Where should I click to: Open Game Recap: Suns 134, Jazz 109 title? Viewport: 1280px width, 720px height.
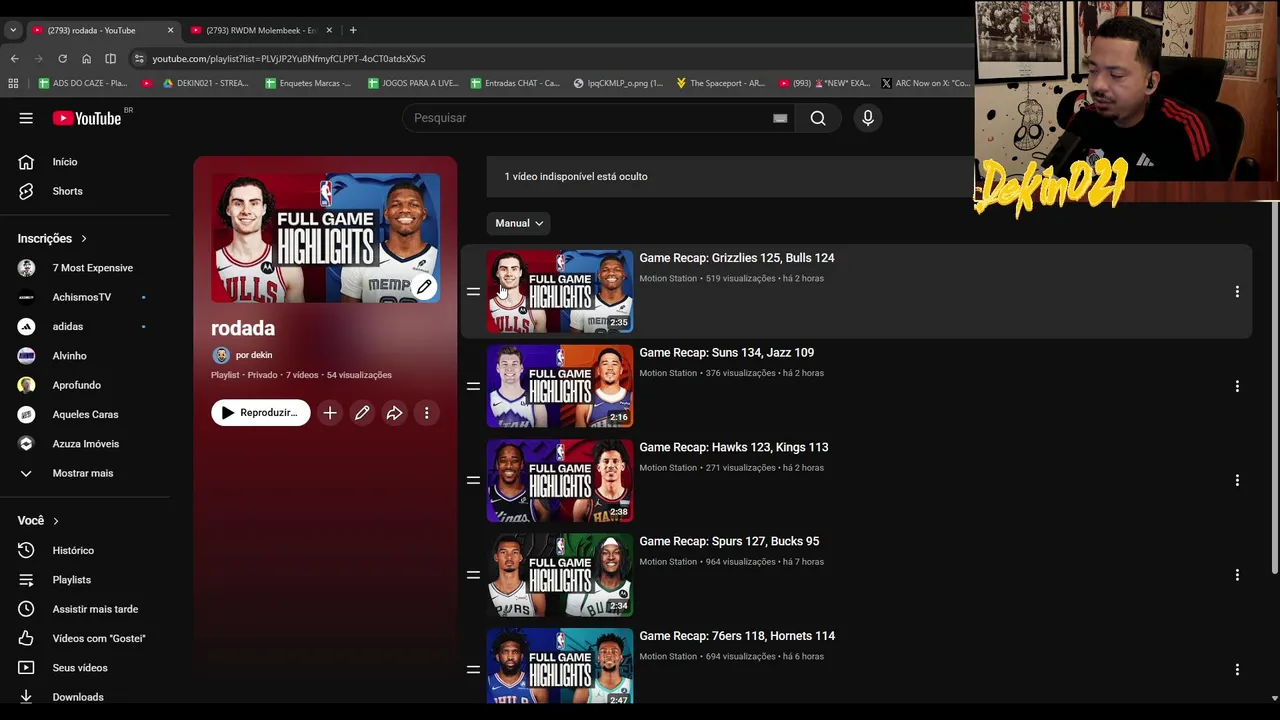pyautogui.click(x=727, y=352)
